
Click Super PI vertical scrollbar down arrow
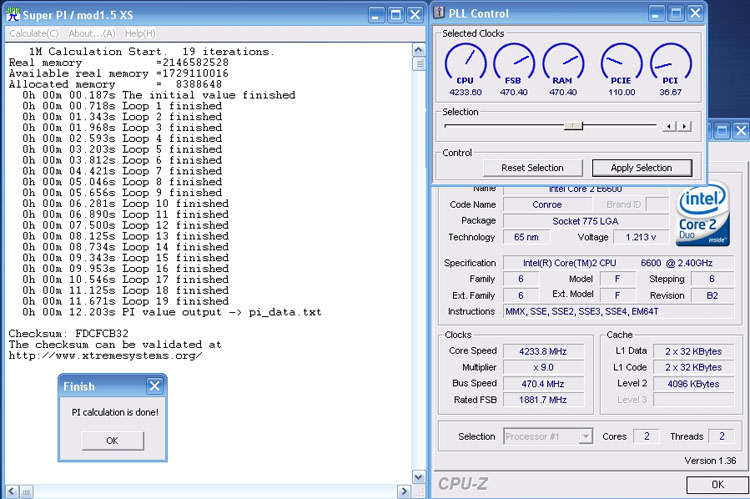pos(418,477)
